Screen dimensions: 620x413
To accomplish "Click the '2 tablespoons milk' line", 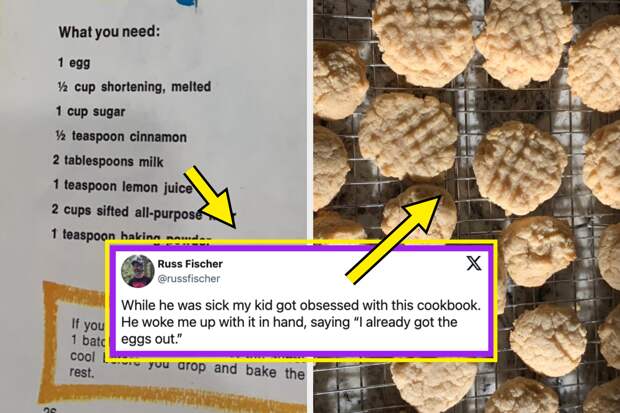I will [108, 161].
